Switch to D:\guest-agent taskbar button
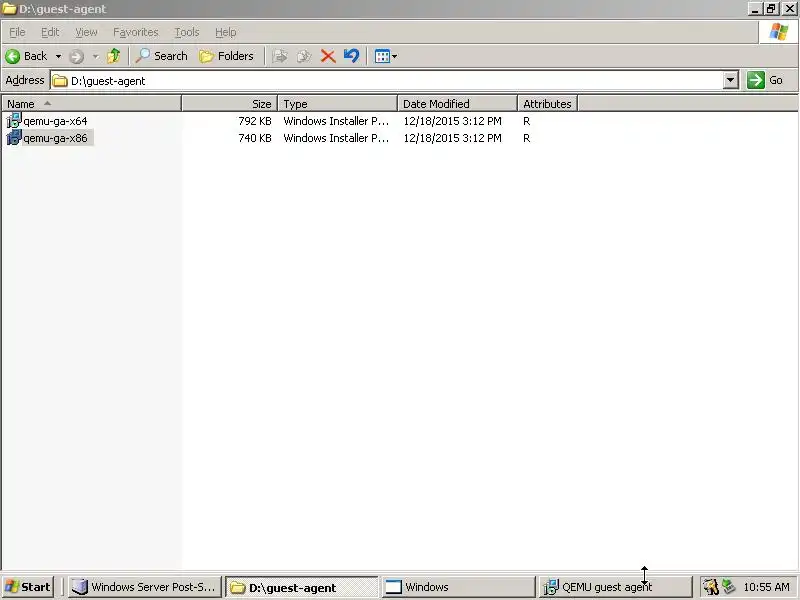Screen dimensions: 800x600 click(x=302, y=587)
